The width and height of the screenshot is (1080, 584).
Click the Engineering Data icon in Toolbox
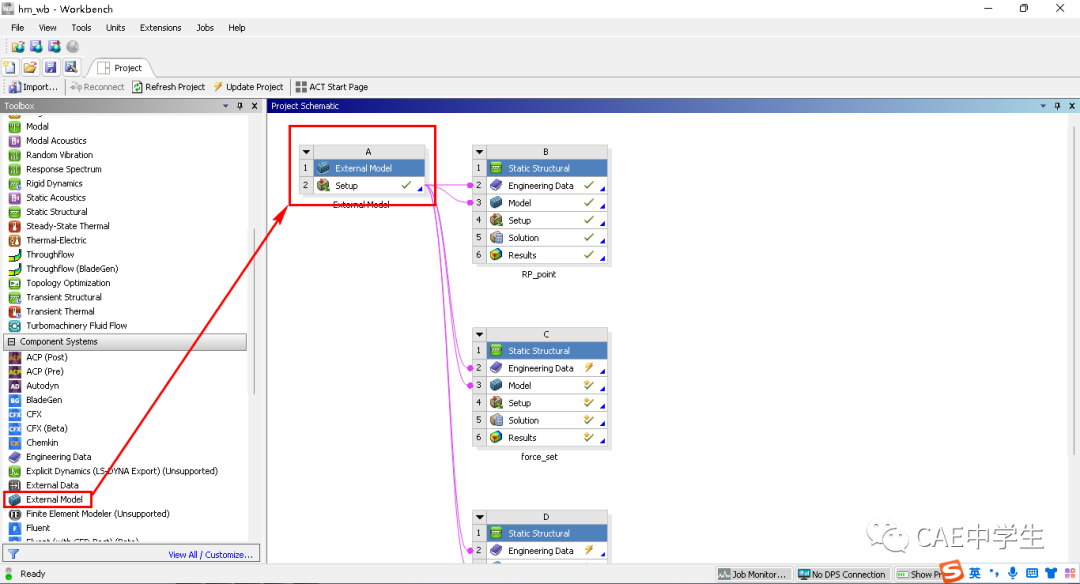tap(14, 457)
